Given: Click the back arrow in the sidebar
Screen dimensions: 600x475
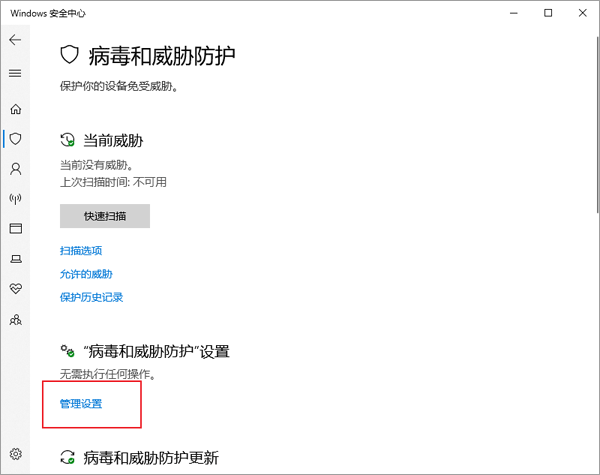Looking at the screenshot, I should coord(15,40).
